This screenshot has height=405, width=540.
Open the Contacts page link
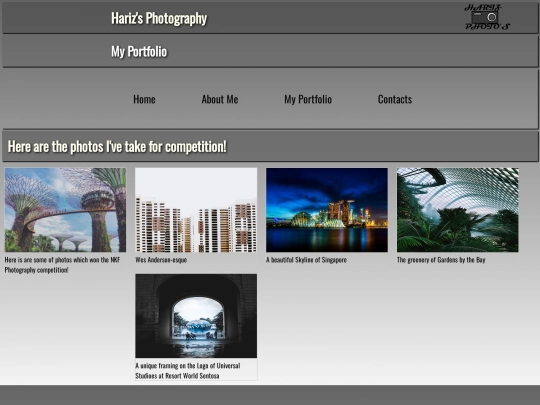pyautogui.click(x=395, y=100)
